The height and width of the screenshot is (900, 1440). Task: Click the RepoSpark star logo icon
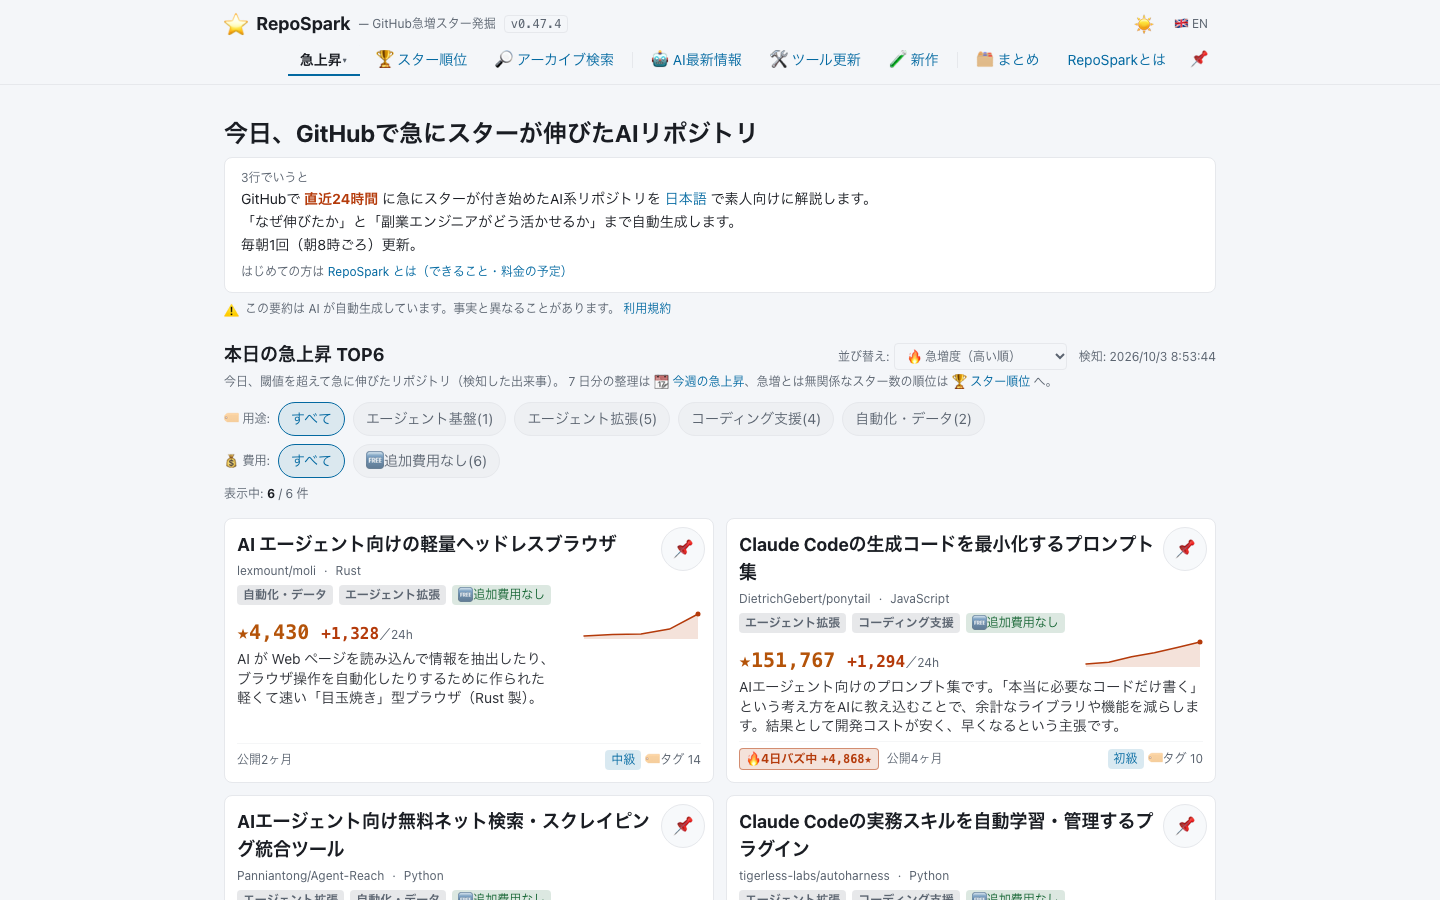pyautogui.click(x=236, y=24)
